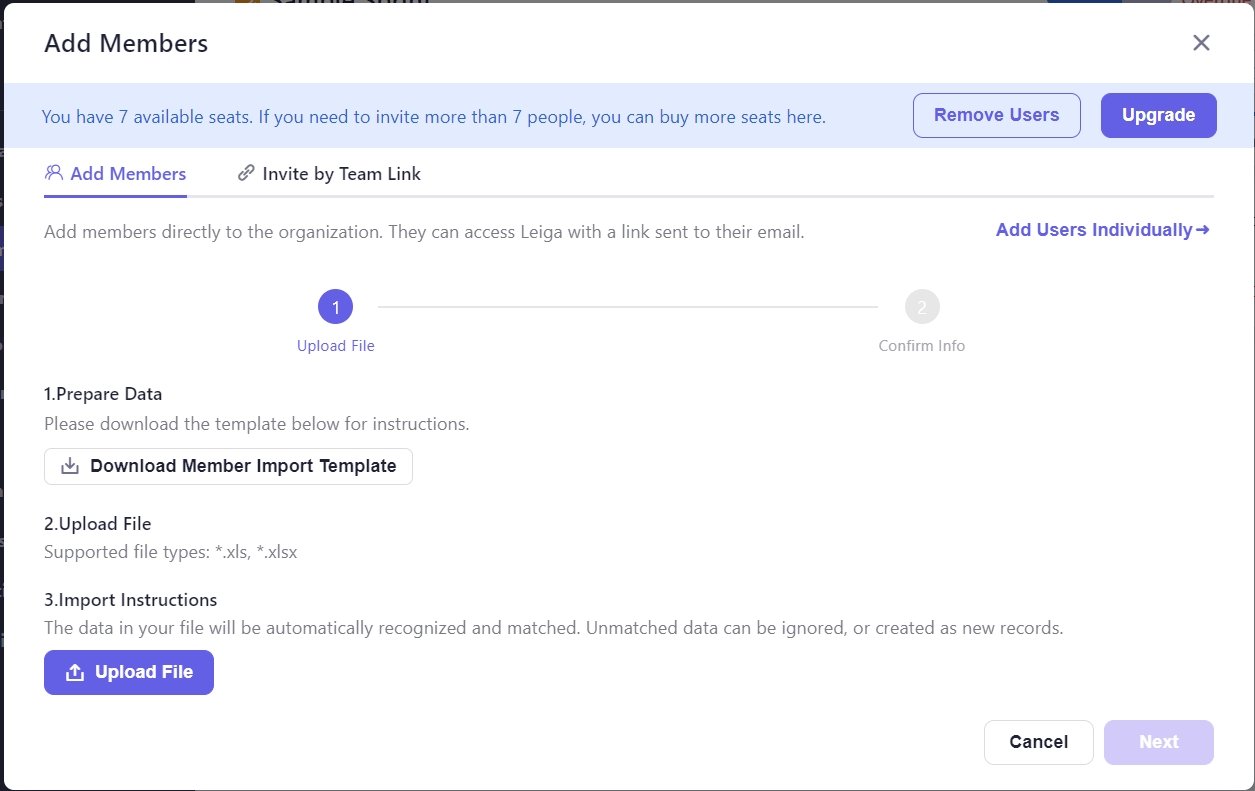Click the Upload File button label
This screenshot has height=791, width=1255.
point(144,673)
